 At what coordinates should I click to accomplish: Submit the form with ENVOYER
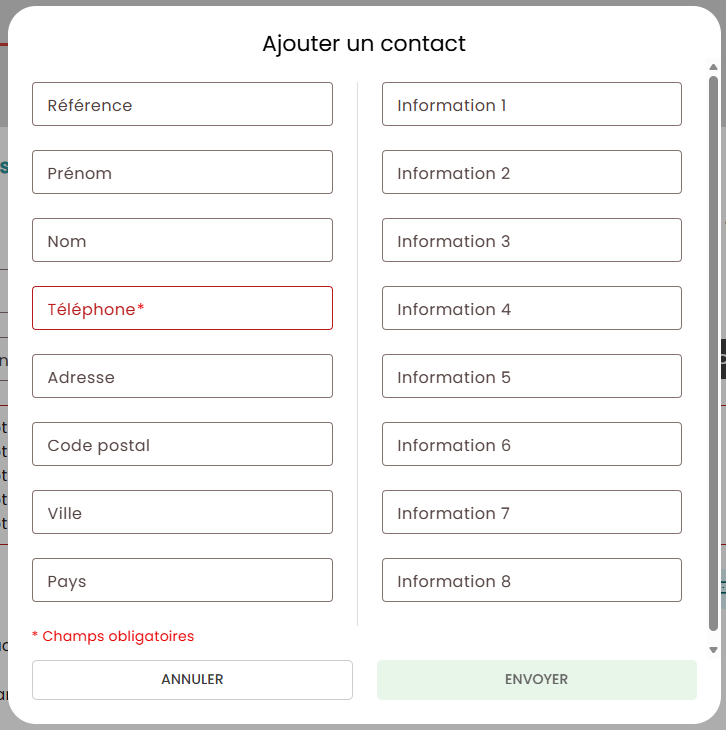coord(536,680)
